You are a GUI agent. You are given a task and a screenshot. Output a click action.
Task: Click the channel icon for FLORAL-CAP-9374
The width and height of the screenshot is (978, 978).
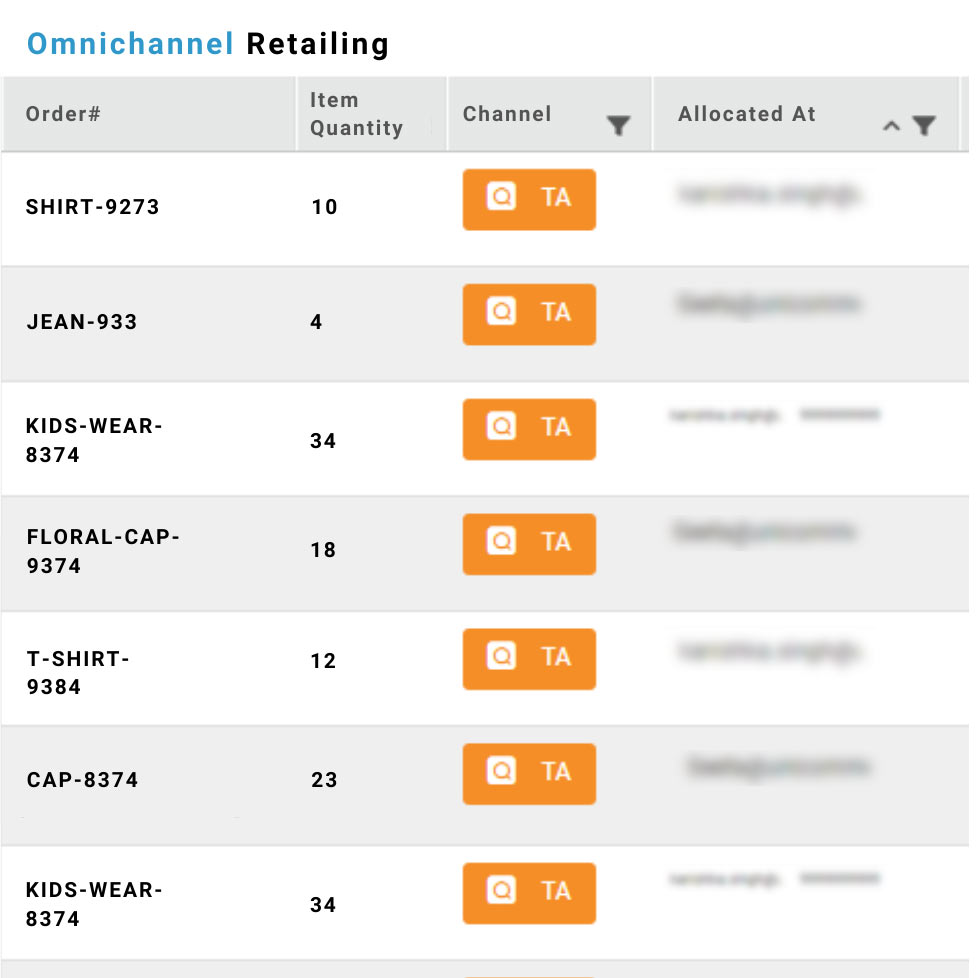(x=501, y=541)
